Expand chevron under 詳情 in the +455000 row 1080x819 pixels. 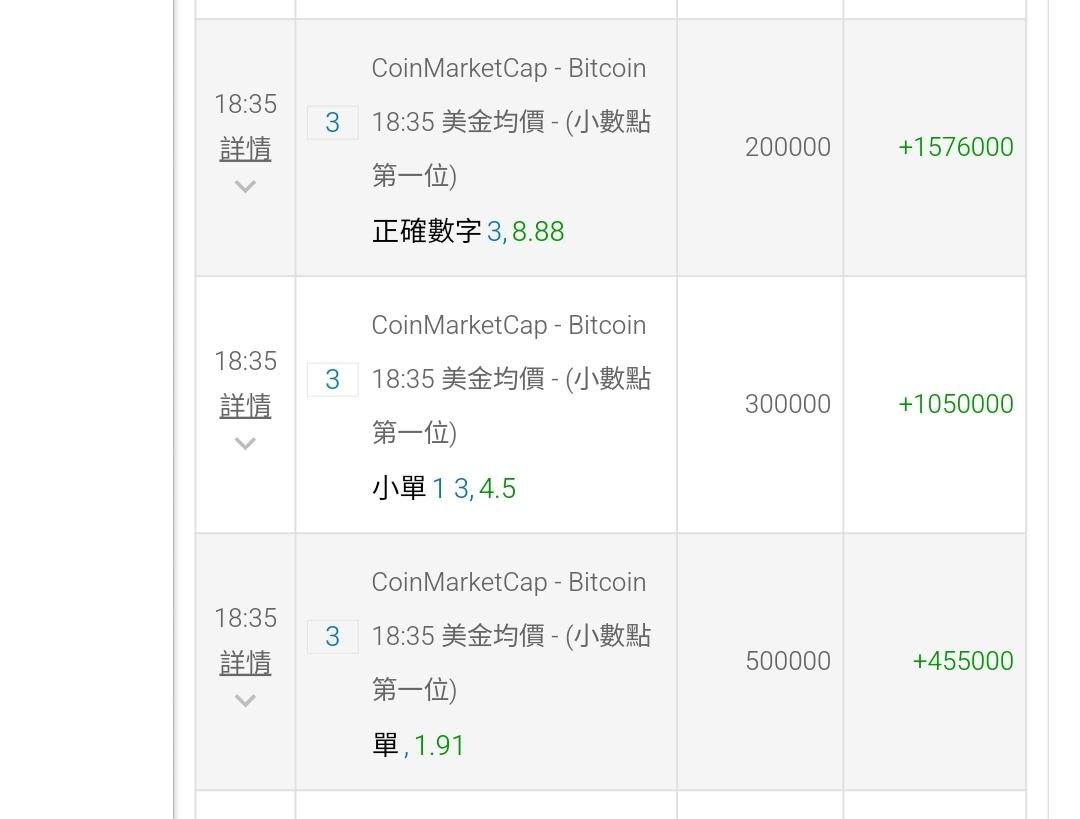coord(245,701)
